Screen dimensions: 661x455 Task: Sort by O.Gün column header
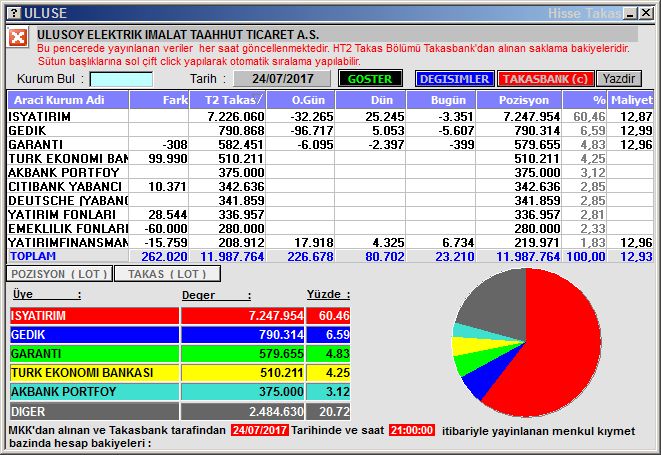click(301, 100)
